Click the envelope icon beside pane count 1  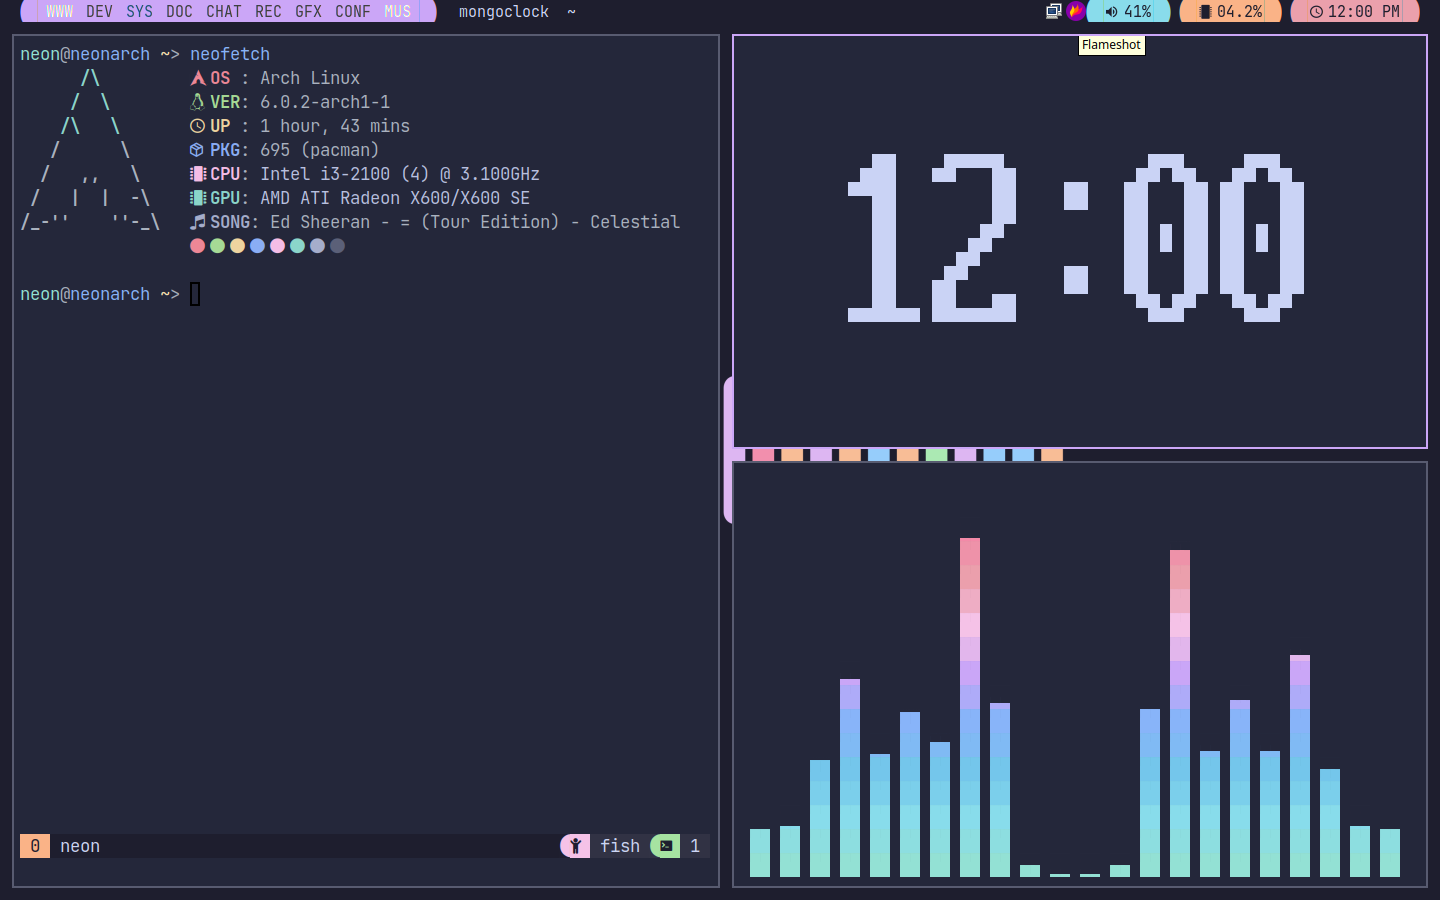(665, 846)
